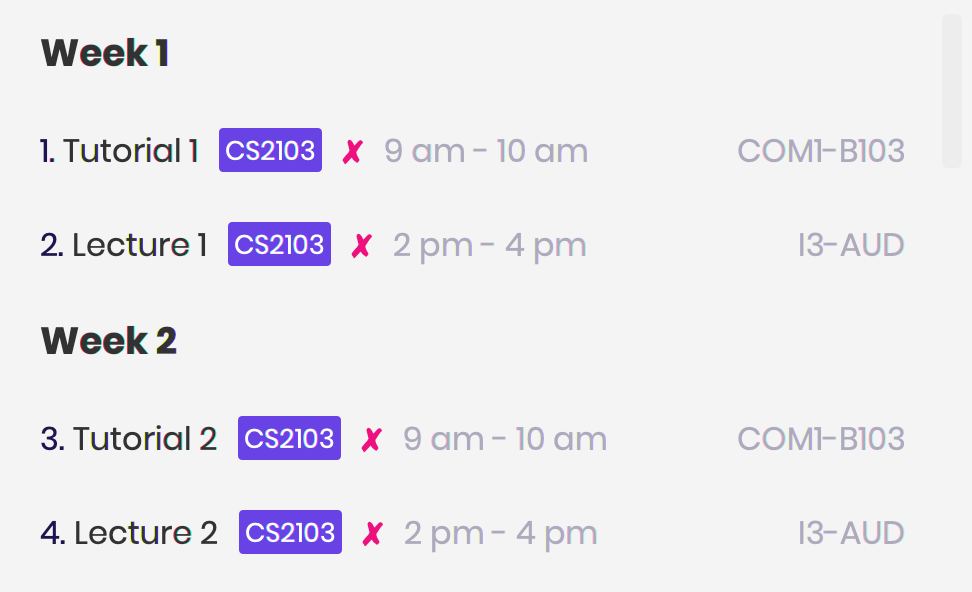Click the CS2103 tag on Lecture 2
This screenshot has width=972, height=592.
[x=290, y=532]
